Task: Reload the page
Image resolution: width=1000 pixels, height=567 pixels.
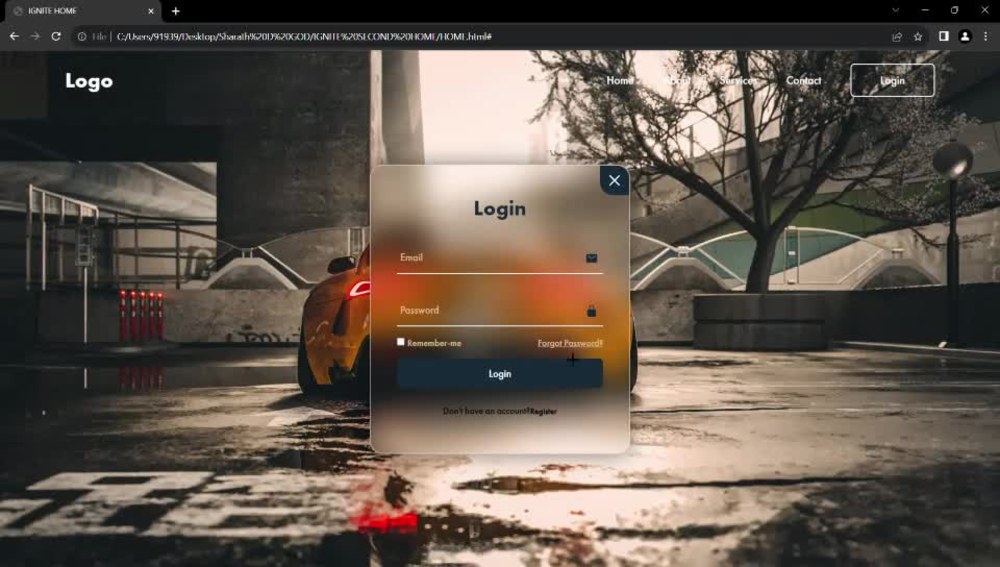Action: [56, 36]
